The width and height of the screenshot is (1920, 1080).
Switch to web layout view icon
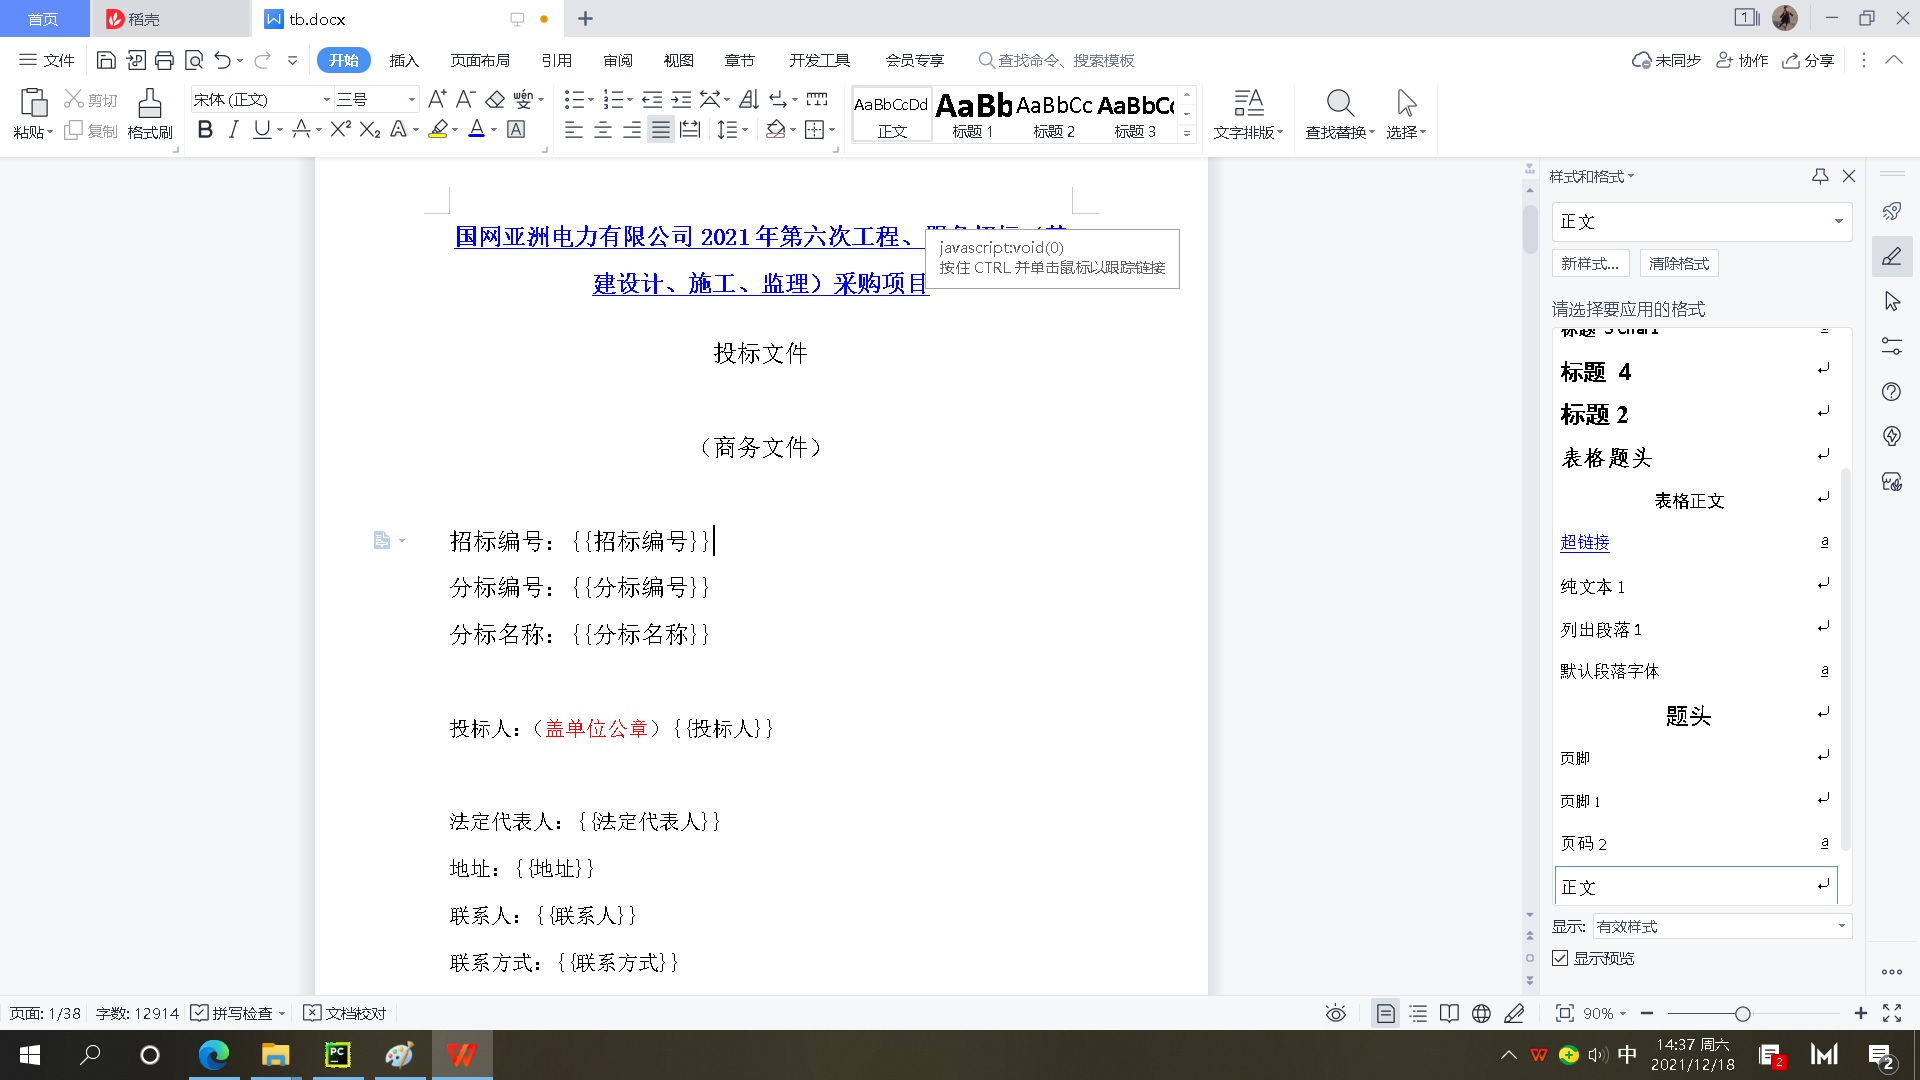[1481, 1013]
